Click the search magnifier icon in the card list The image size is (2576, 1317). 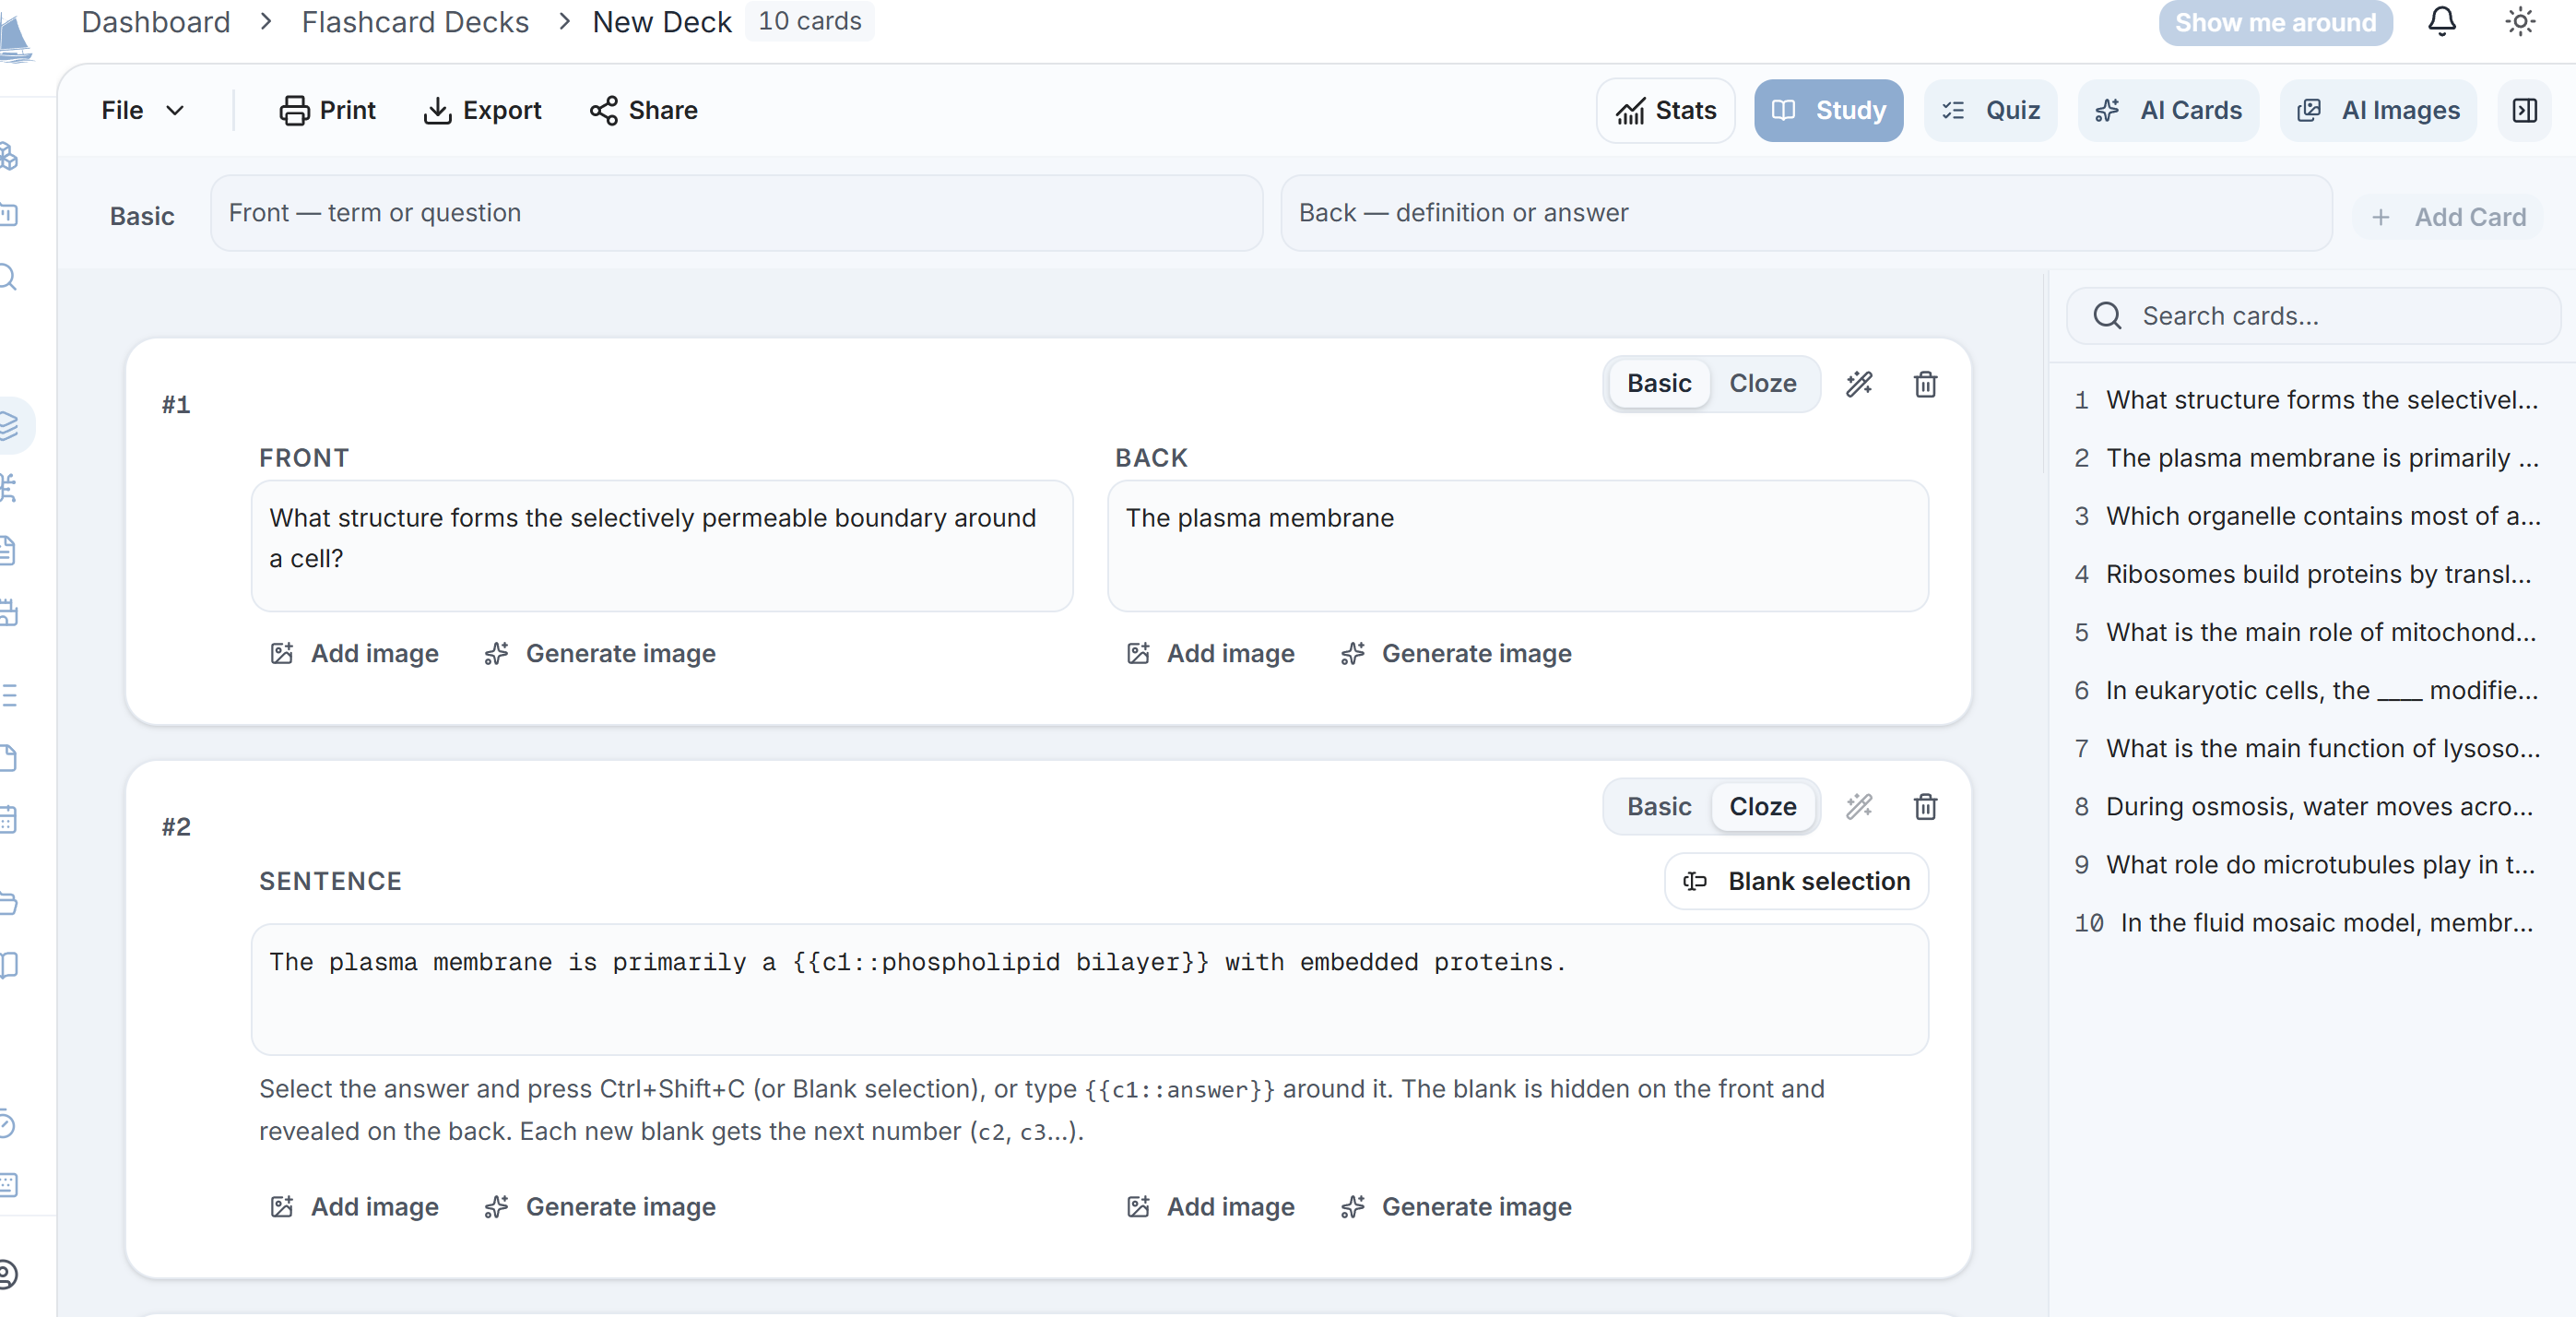pos(2107,316)
